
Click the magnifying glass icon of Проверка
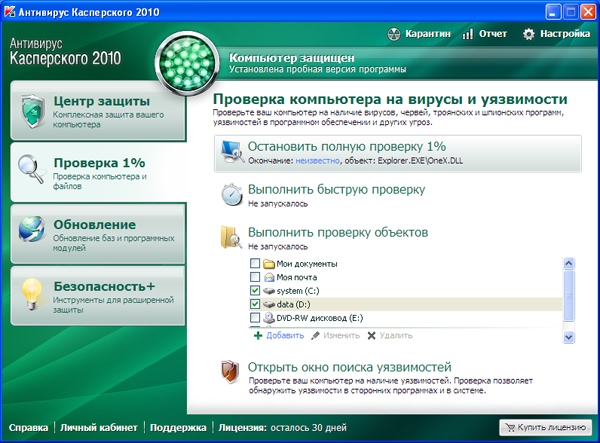pyautogui.click(x=31, y=169)
